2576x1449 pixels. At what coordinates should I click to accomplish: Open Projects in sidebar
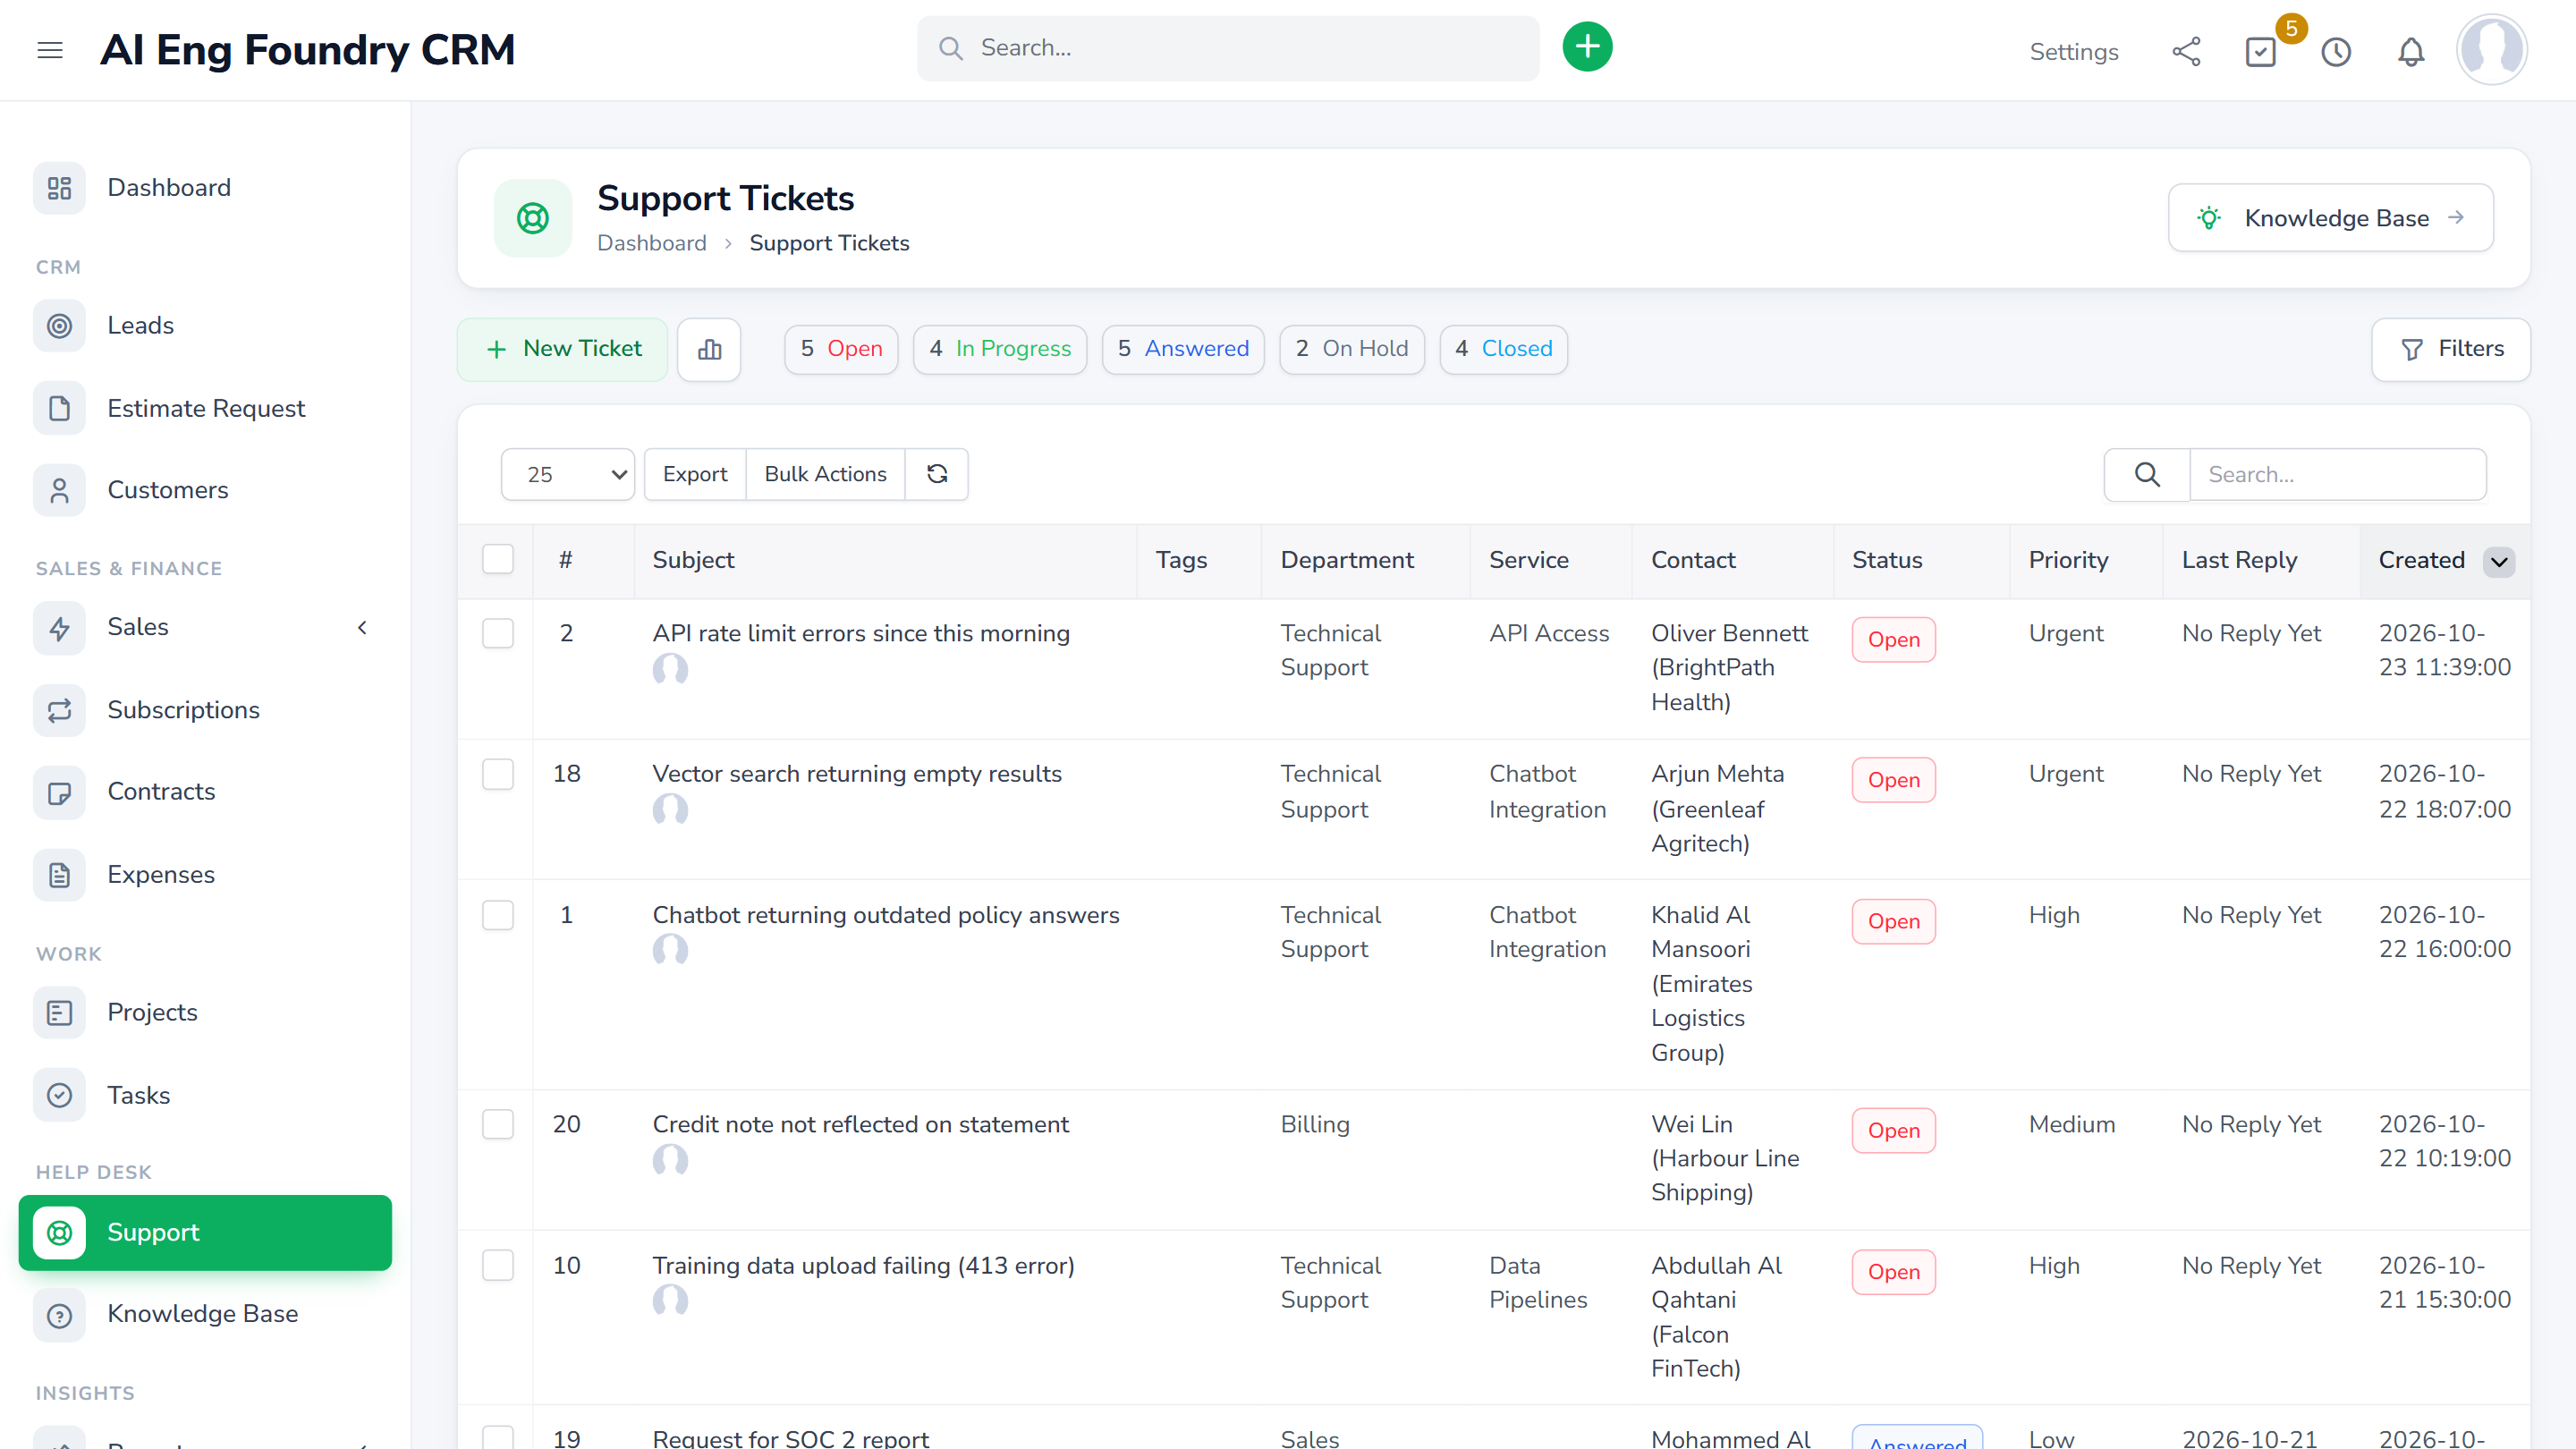point(205,1013)
